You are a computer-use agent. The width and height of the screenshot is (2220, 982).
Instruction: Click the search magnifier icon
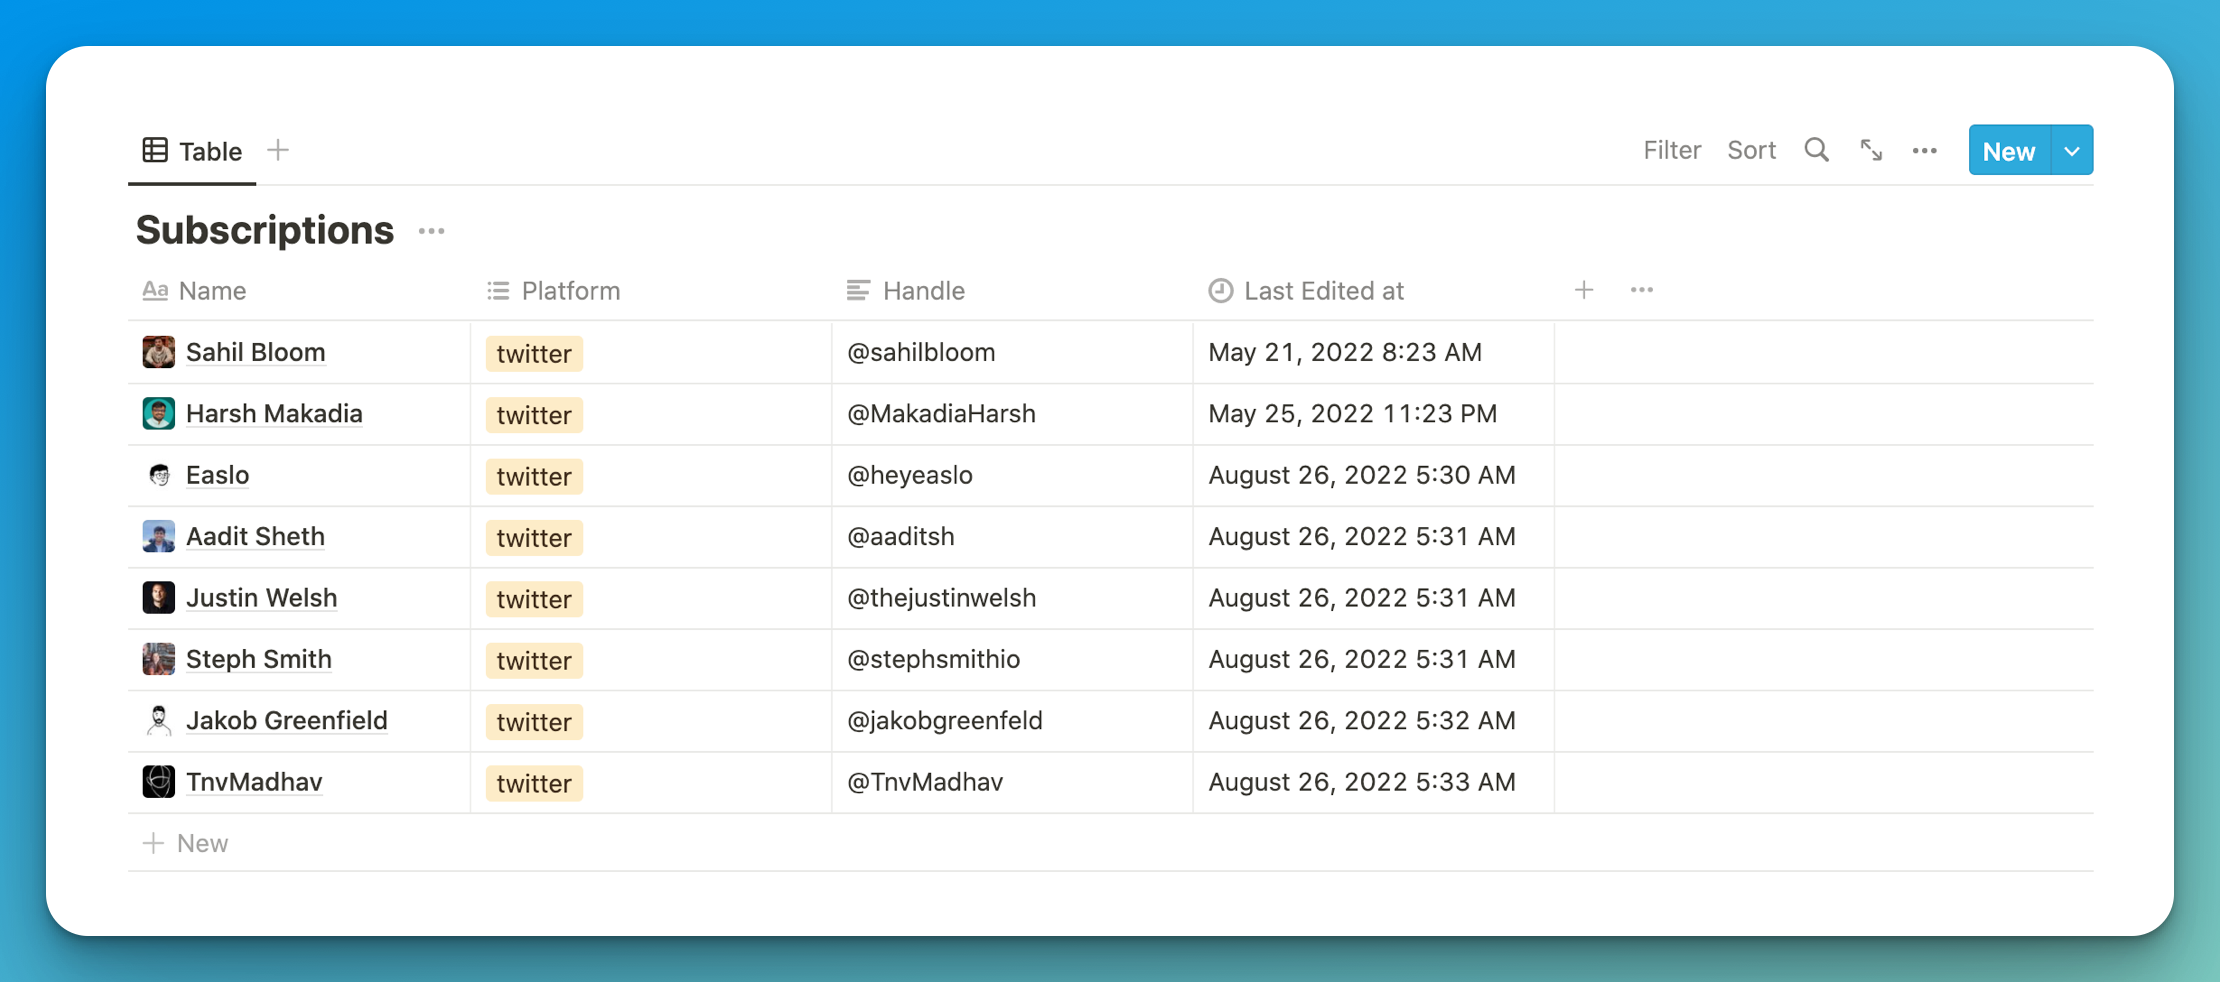click(1816, 150)
